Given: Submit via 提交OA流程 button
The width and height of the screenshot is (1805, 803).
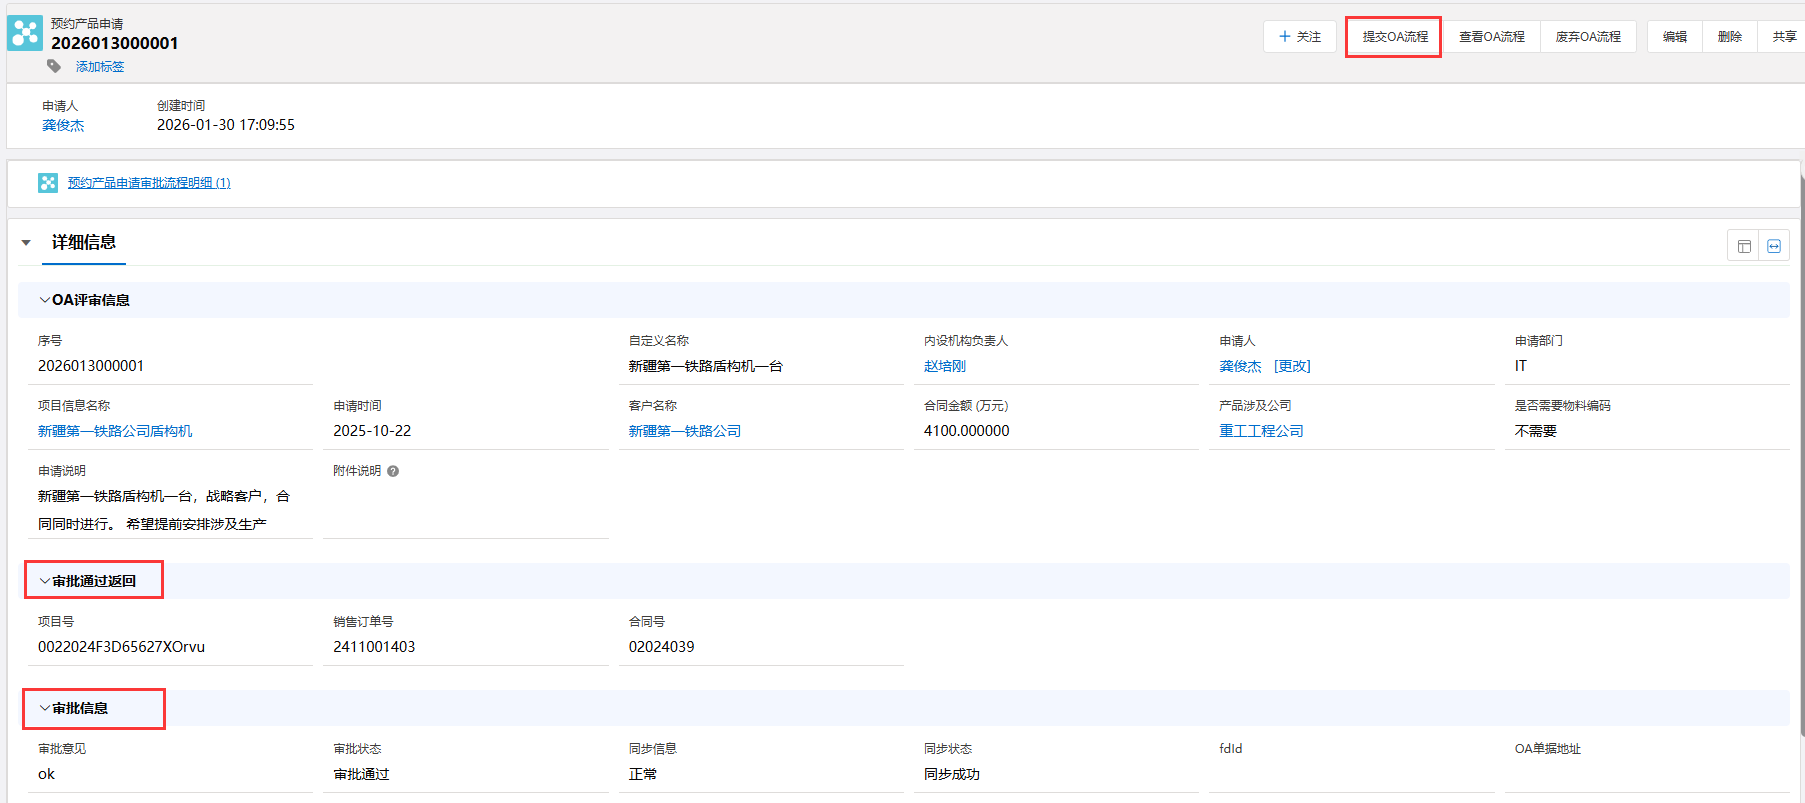Looking at the screenshot, I should coord(1394,37).
